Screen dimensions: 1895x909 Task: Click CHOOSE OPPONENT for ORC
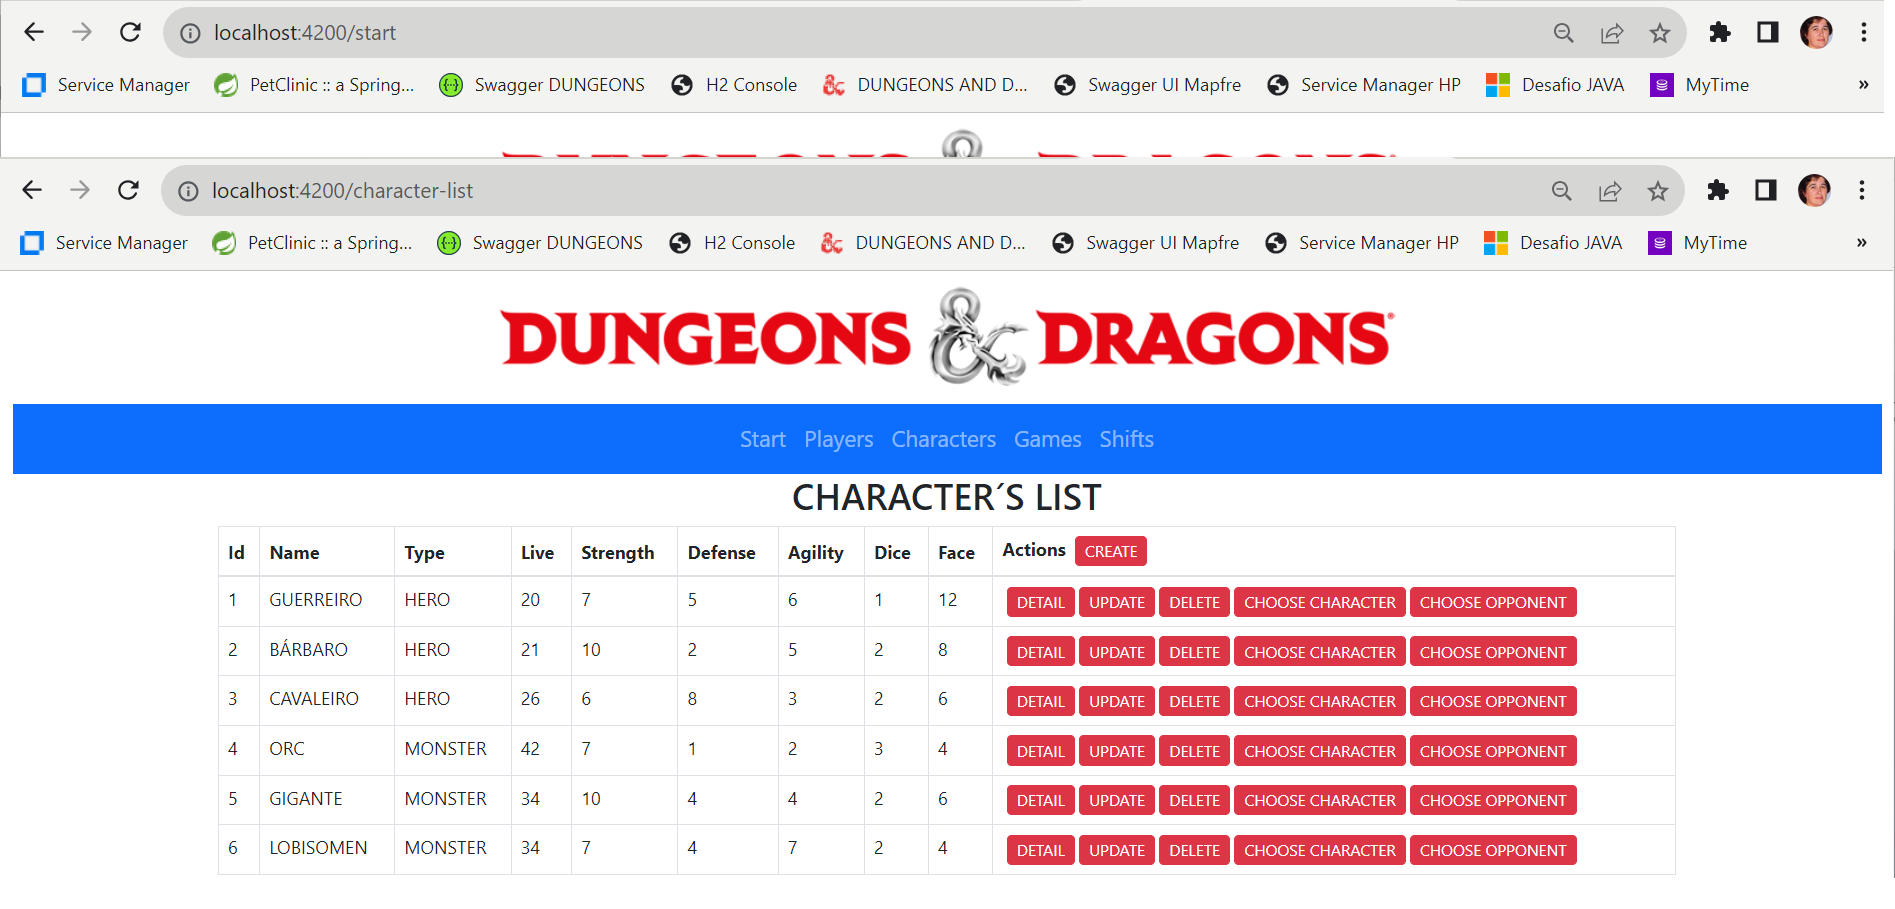(1493, 751)
